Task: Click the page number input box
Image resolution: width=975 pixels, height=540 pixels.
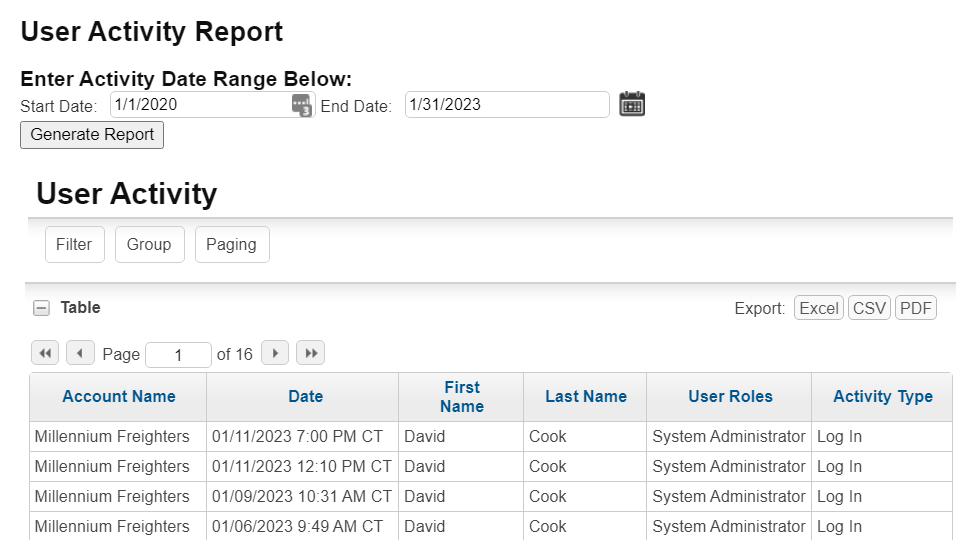Action: point(178,355)
